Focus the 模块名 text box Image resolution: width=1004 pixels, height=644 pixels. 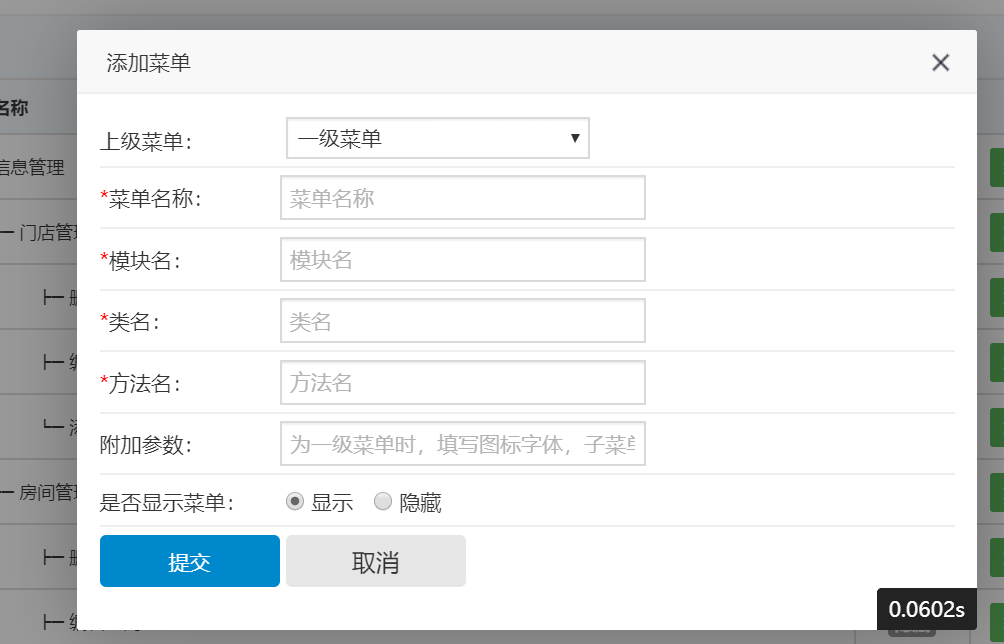coord(462,259)
